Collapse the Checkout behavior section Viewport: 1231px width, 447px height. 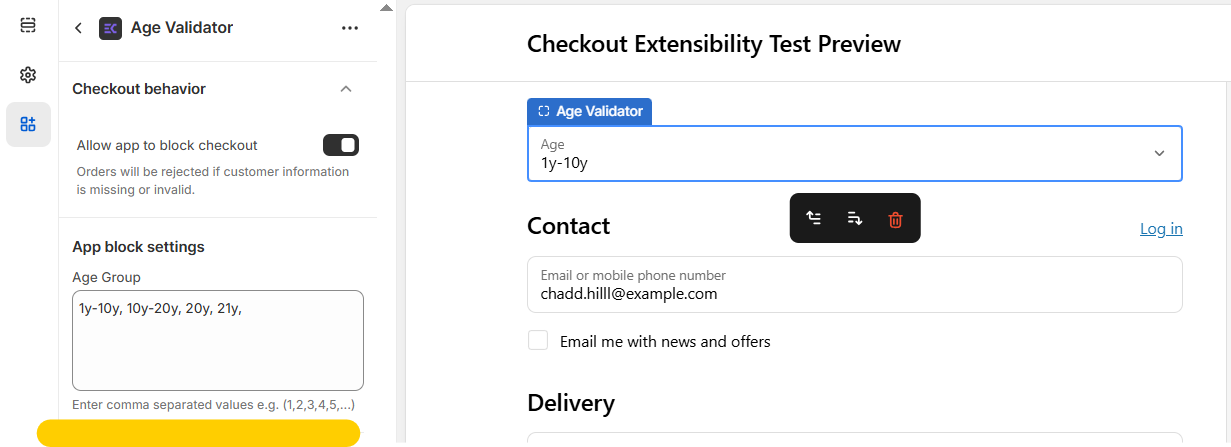(346, 89)
